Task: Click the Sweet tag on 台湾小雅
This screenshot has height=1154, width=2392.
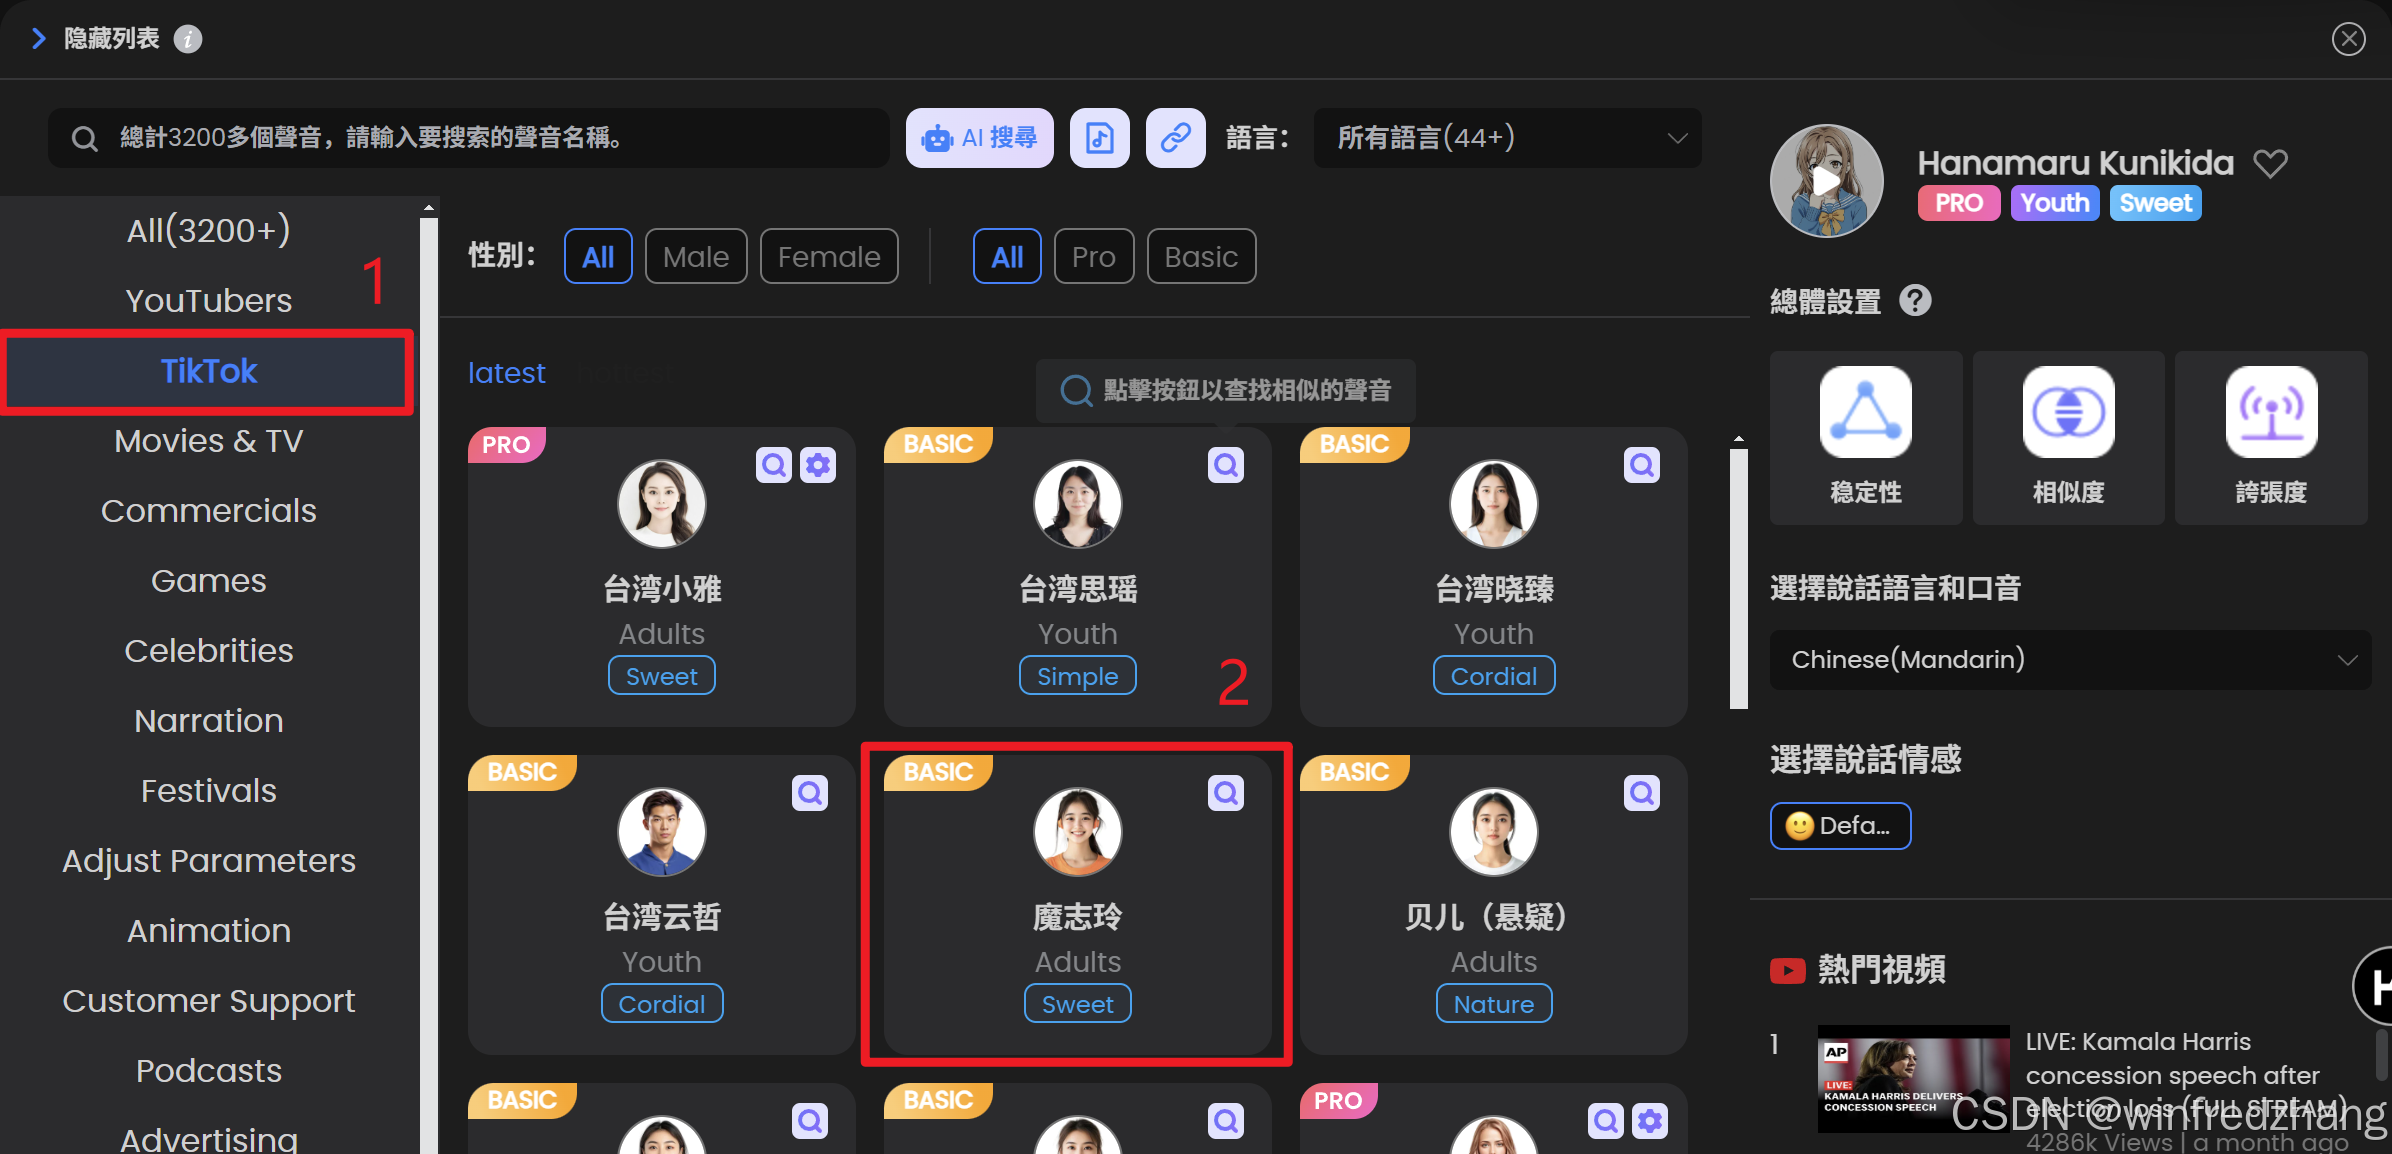Action: [662, 676]
